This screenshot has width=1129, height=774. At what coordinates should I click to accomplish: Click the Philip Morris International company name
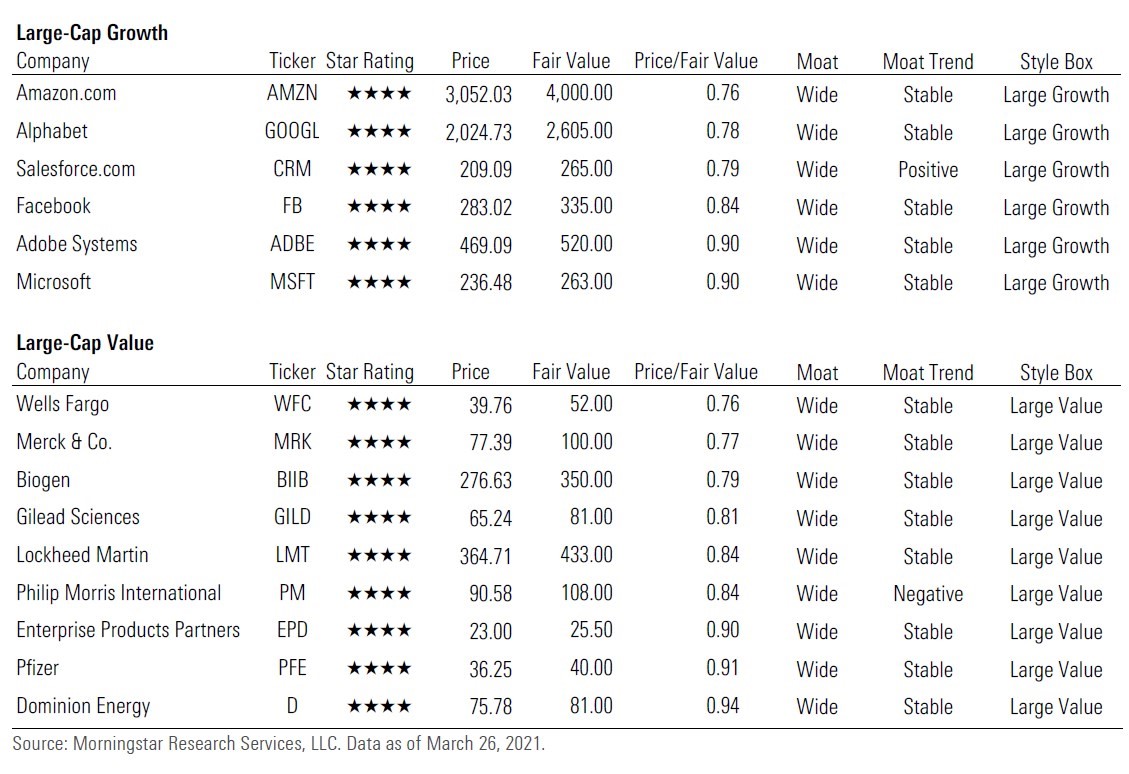point(119,593)
